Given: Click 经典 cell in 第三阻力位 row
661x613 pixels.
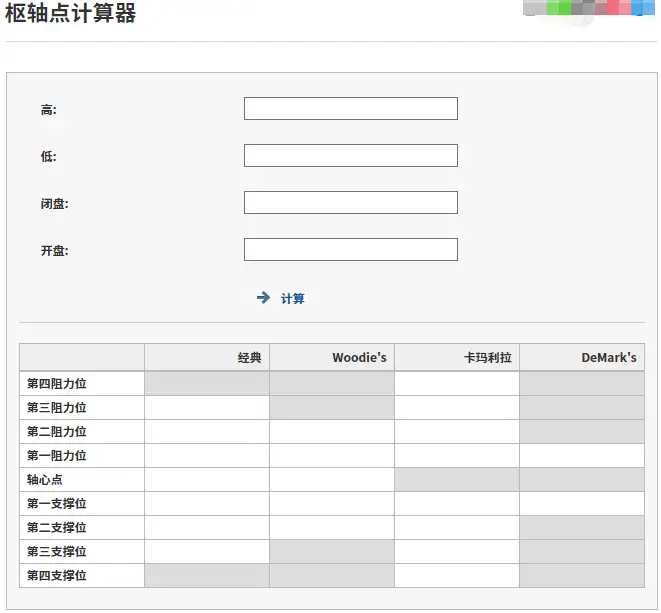Looking at the screenshot, I should point(207,408).
